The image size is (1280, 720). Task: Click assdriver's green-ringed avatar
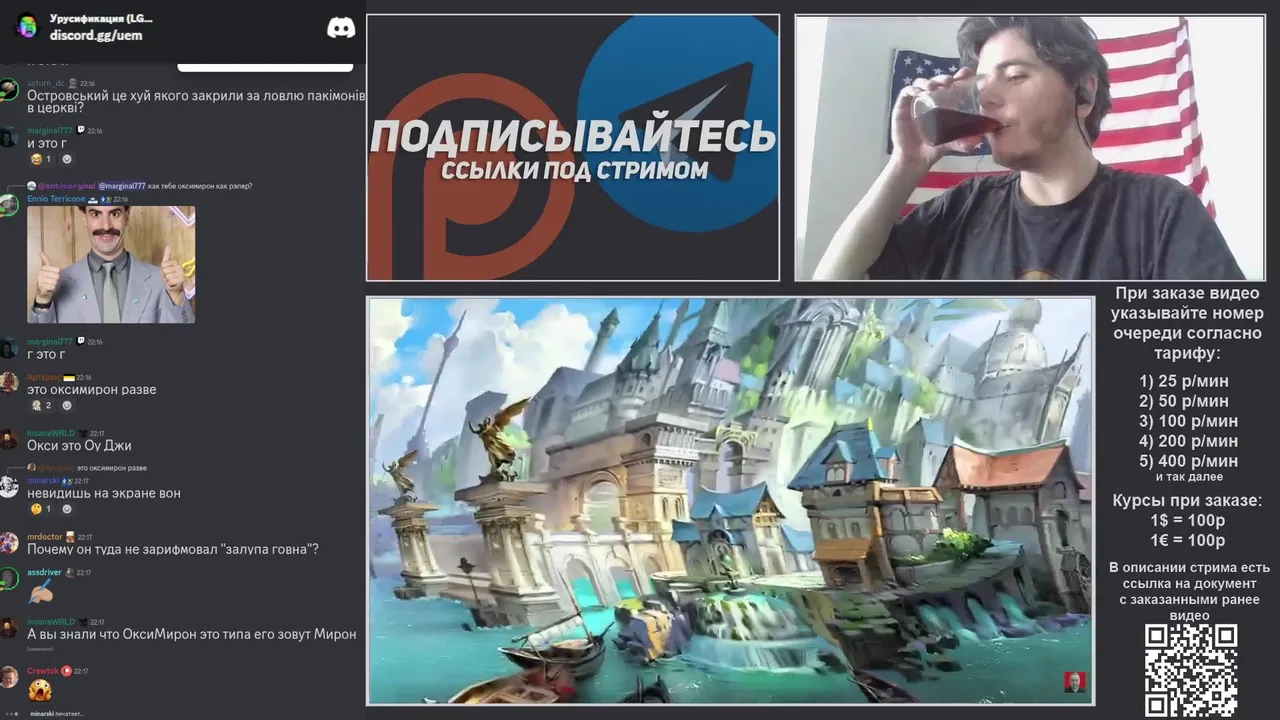point(9,579)
